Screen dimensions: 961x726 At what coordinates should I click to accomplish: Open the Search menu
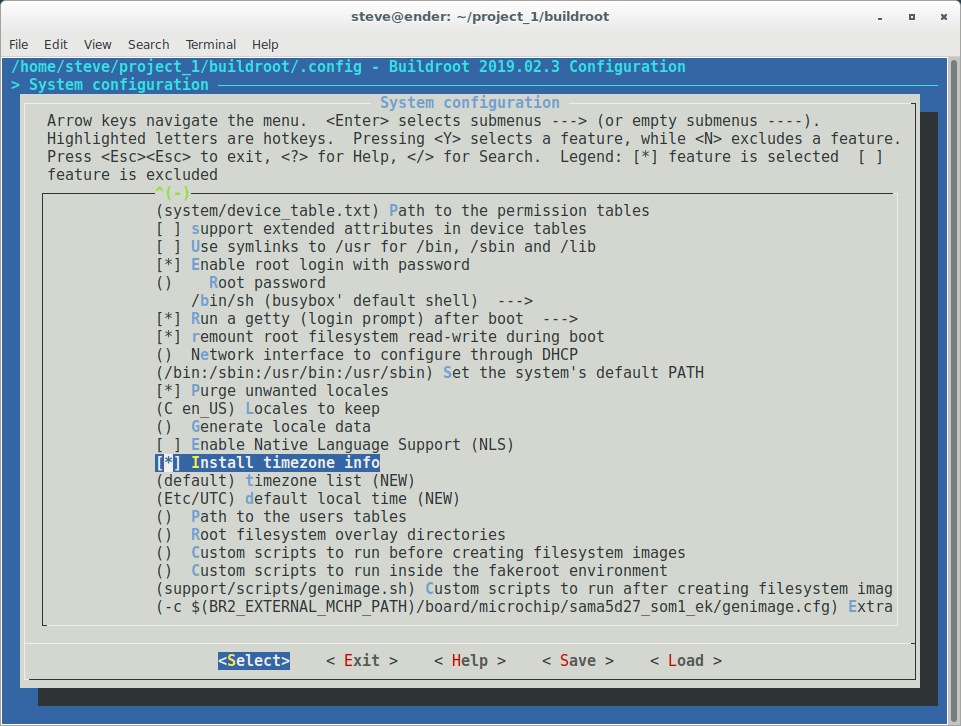tap(148, 44)
